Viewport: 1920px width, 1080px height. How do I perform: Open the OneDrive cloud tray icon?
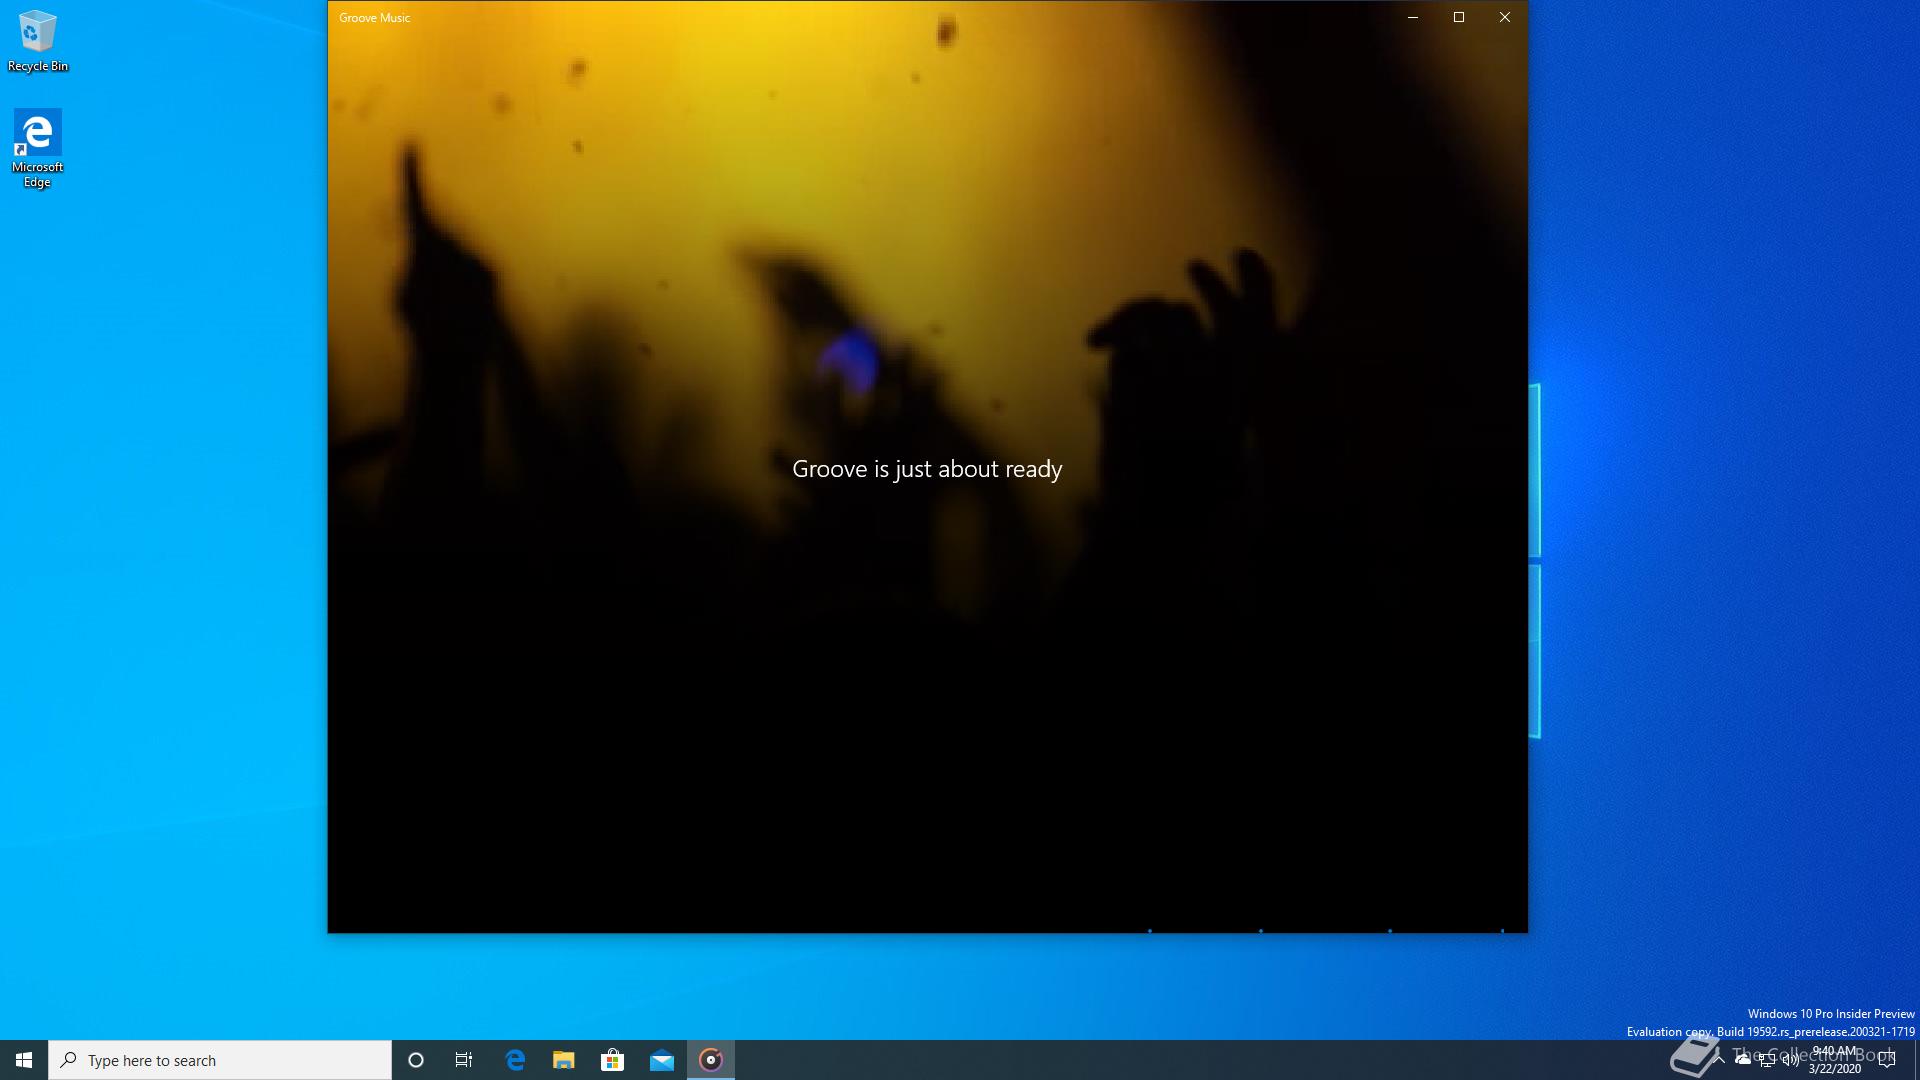tap(1743, 1060)
